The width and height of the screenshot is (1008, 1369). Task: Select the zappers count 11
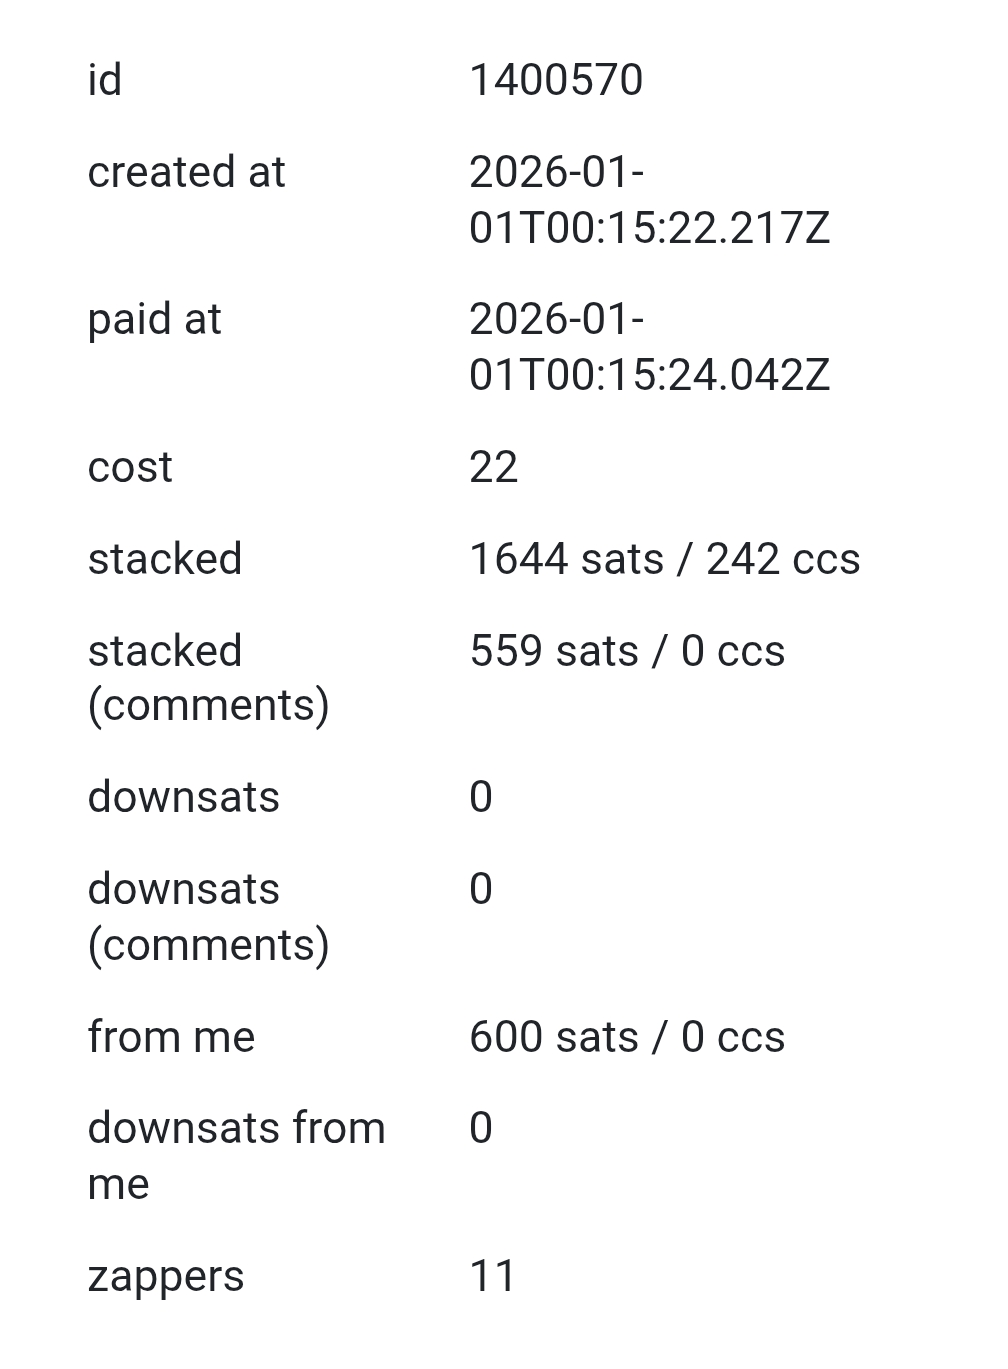(x=492, y=1276)
